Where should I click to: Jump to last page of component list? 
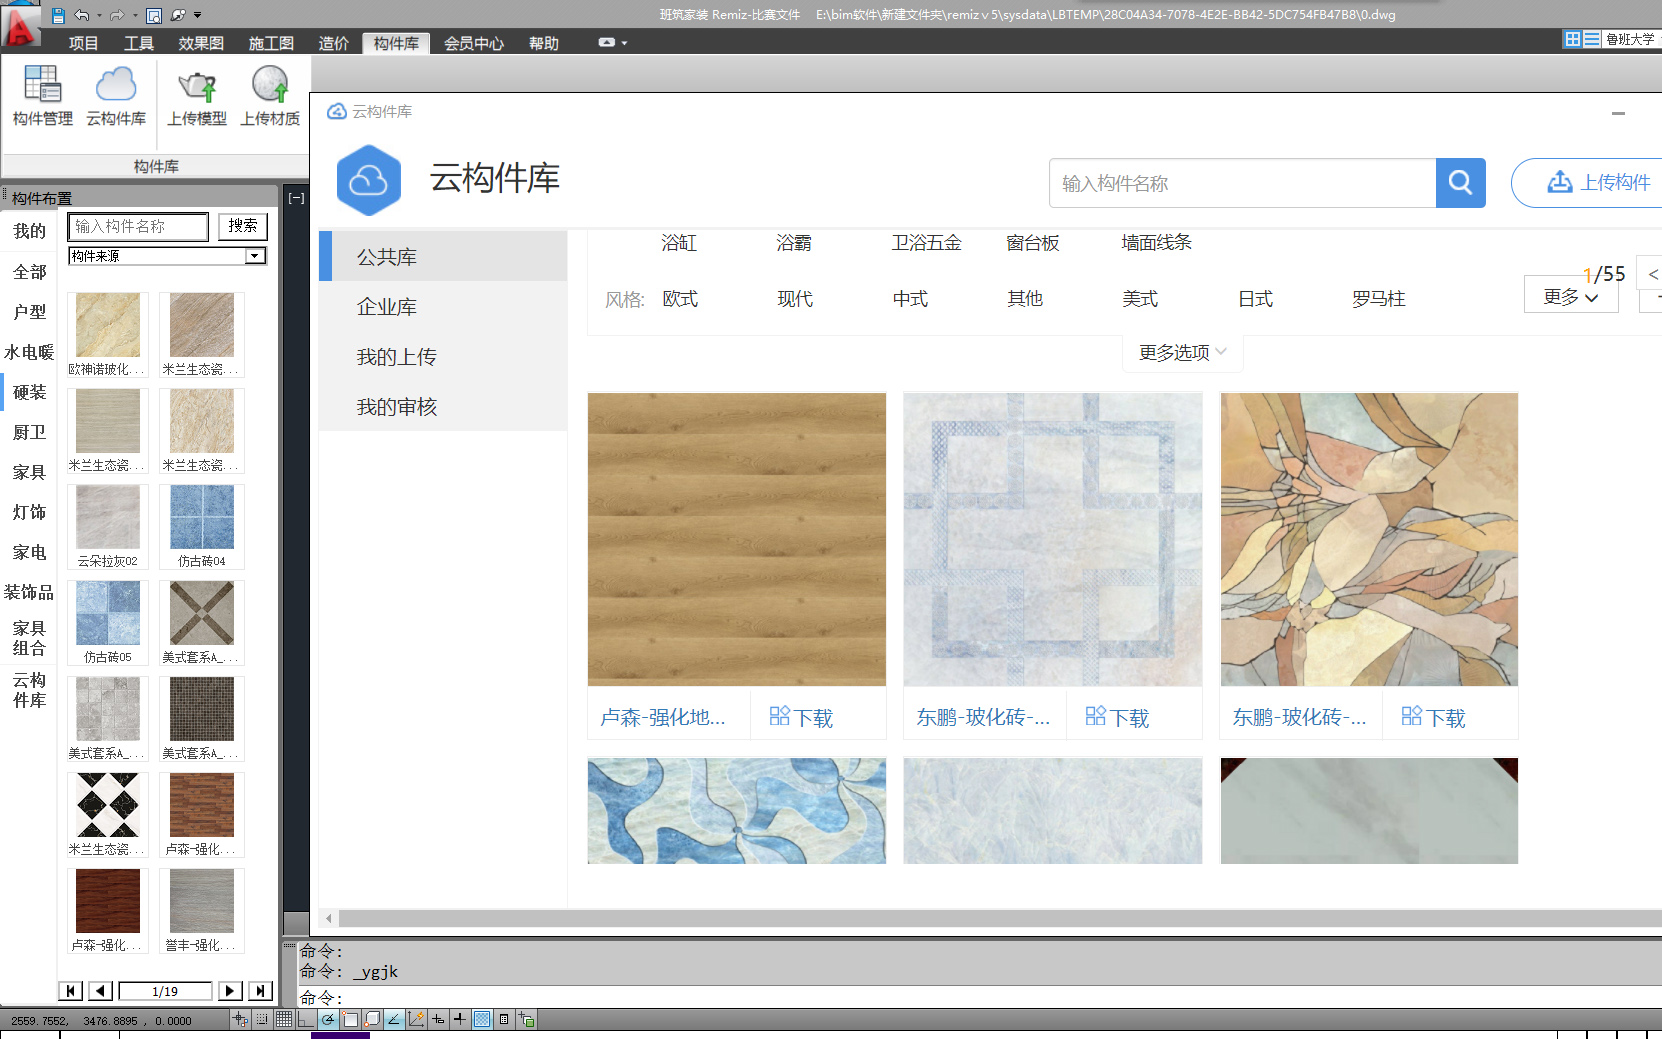click(260, 991)
